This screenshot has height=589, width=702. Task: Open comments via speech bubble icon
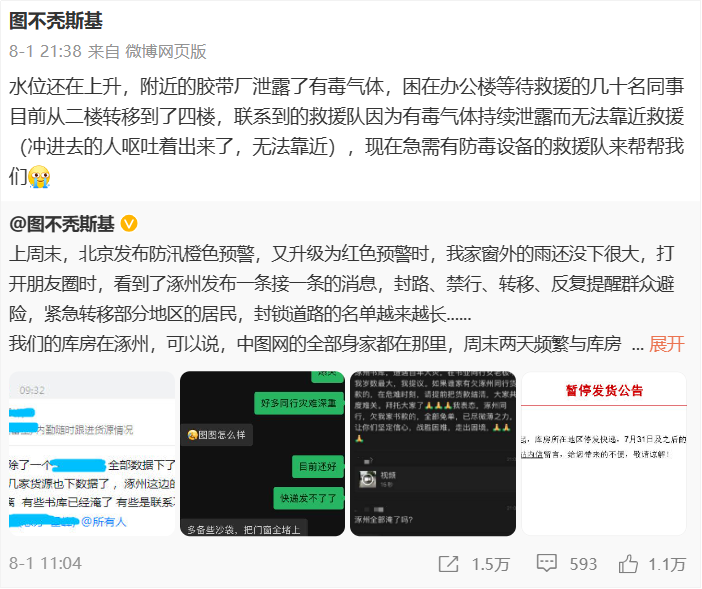pos(547,563)
